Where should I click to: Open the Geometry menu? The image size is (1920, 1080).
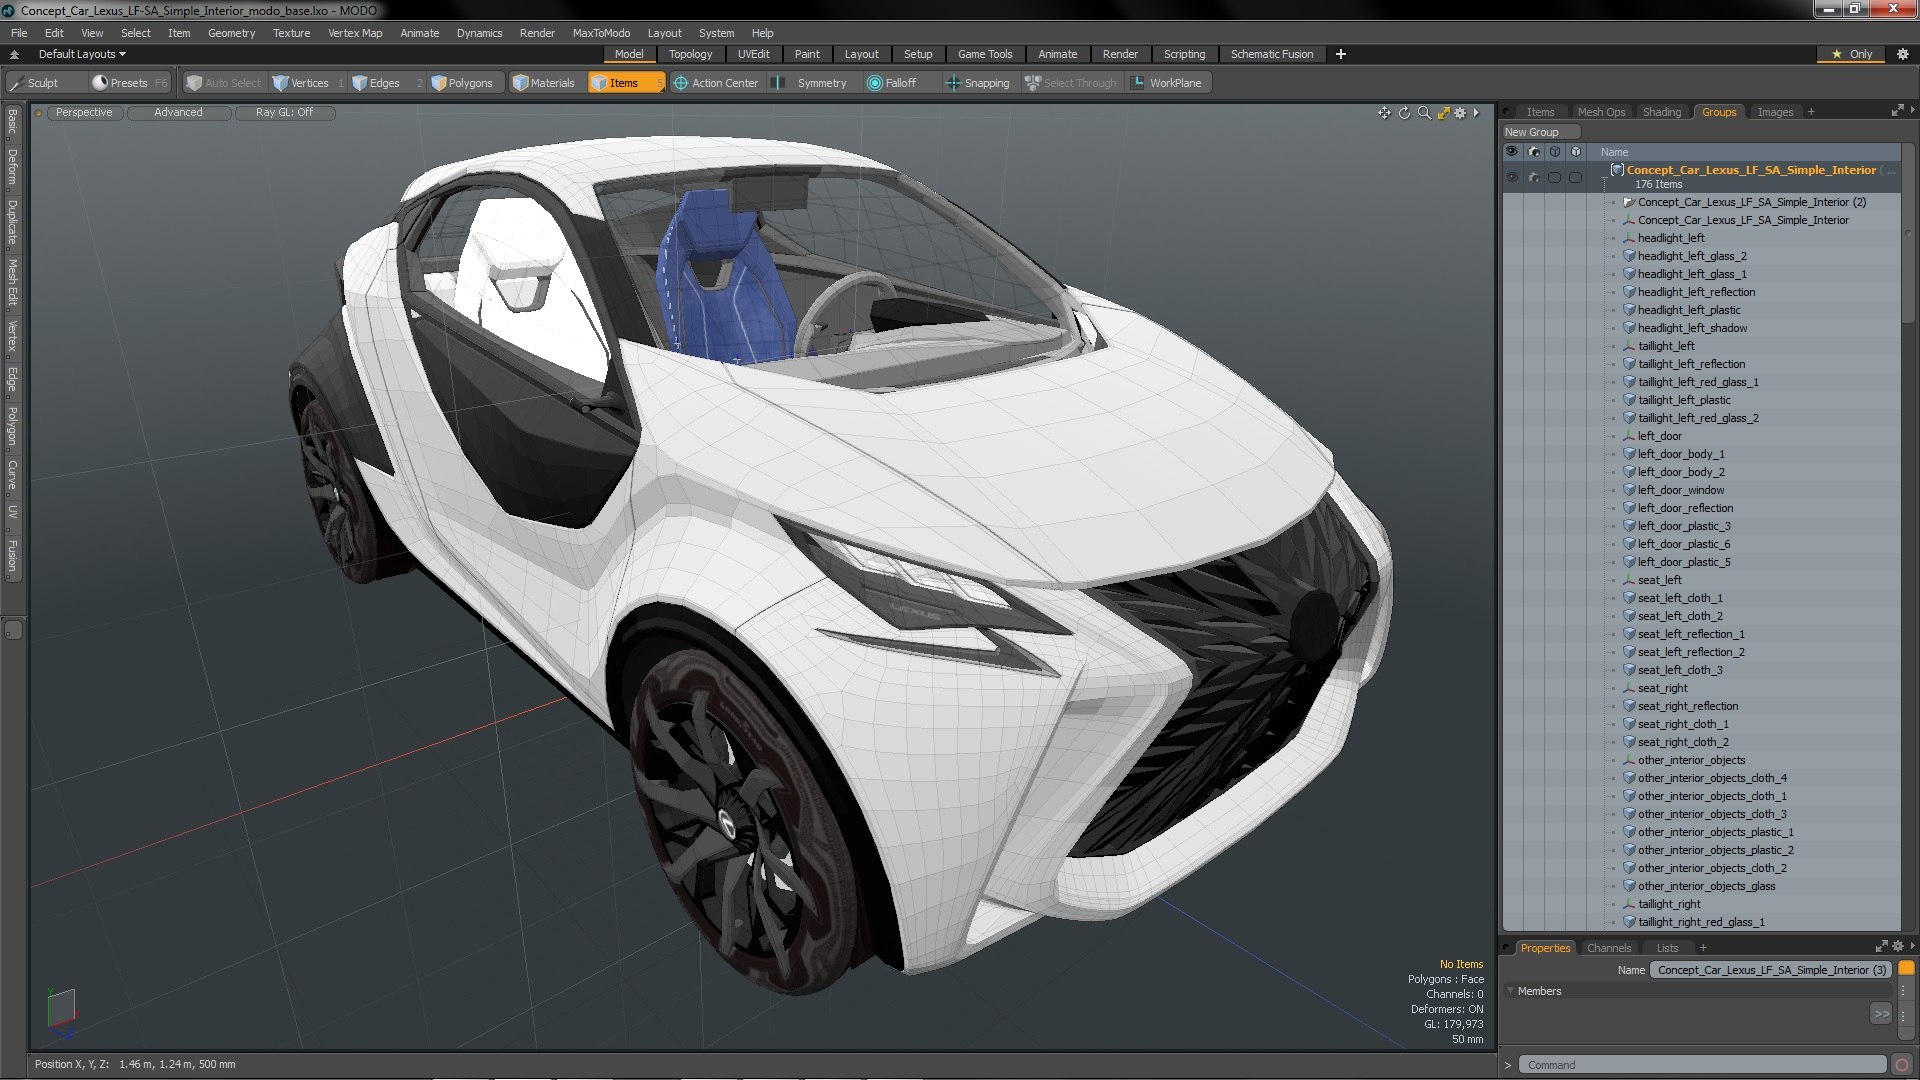231,33
